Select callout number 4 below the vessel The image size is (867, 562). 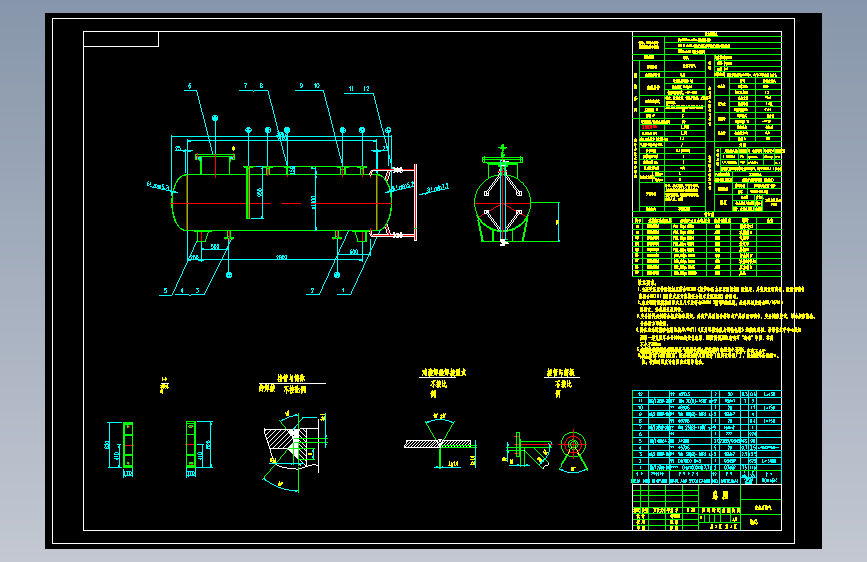click(182, 290)
